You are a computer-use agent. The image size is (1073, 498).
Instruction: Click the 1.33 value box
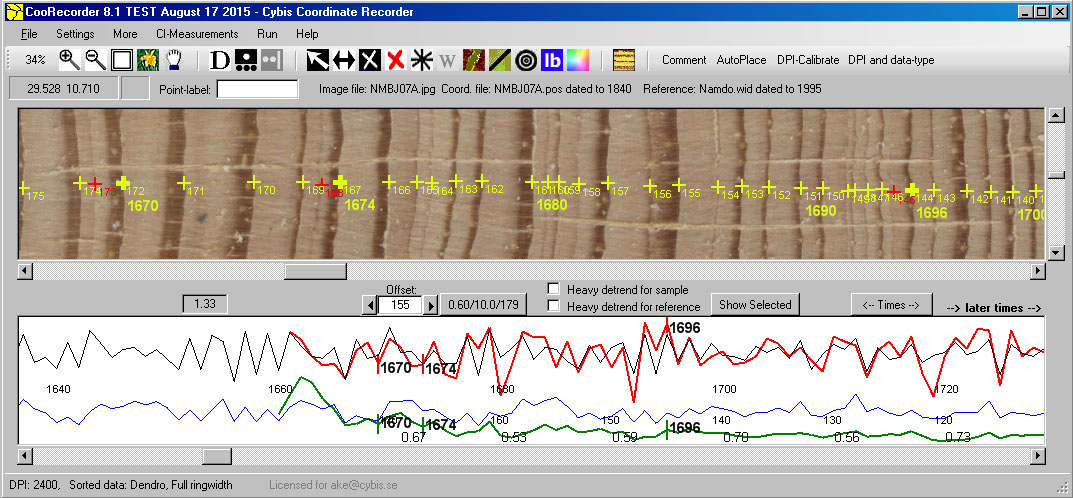pyautogui.click(x=205, y=304)
